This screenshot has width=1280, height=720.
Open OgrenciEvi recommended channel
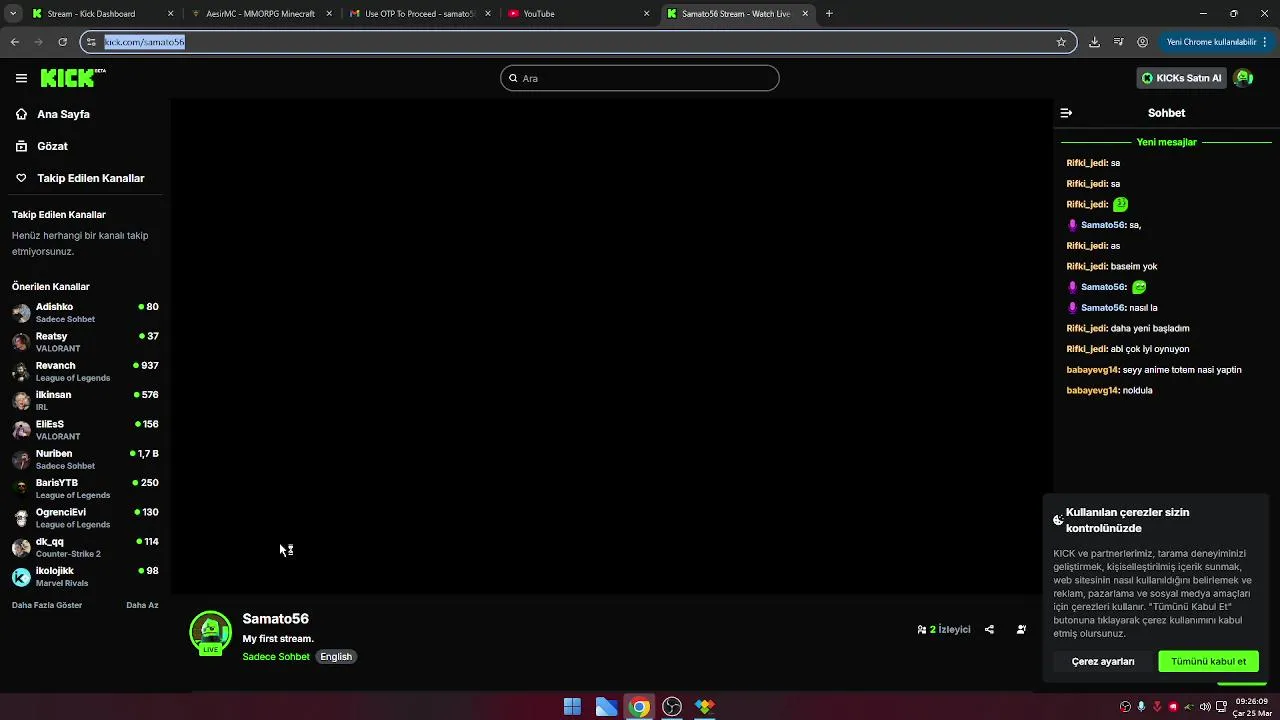coord(85,518)
